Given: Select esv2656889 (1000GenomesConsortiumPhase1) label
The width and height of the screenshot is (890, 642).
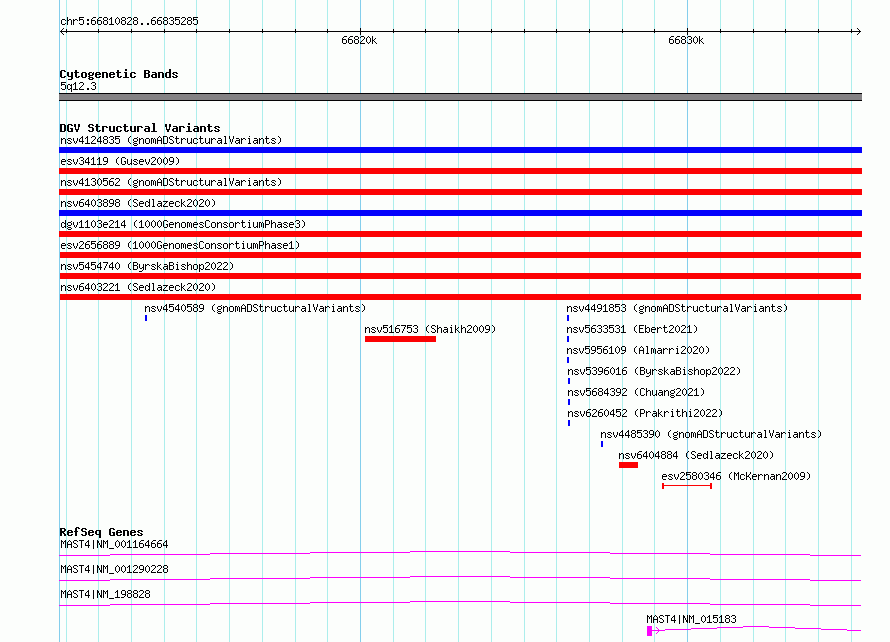Looking at the screenshot, I should tap(180, 245).
